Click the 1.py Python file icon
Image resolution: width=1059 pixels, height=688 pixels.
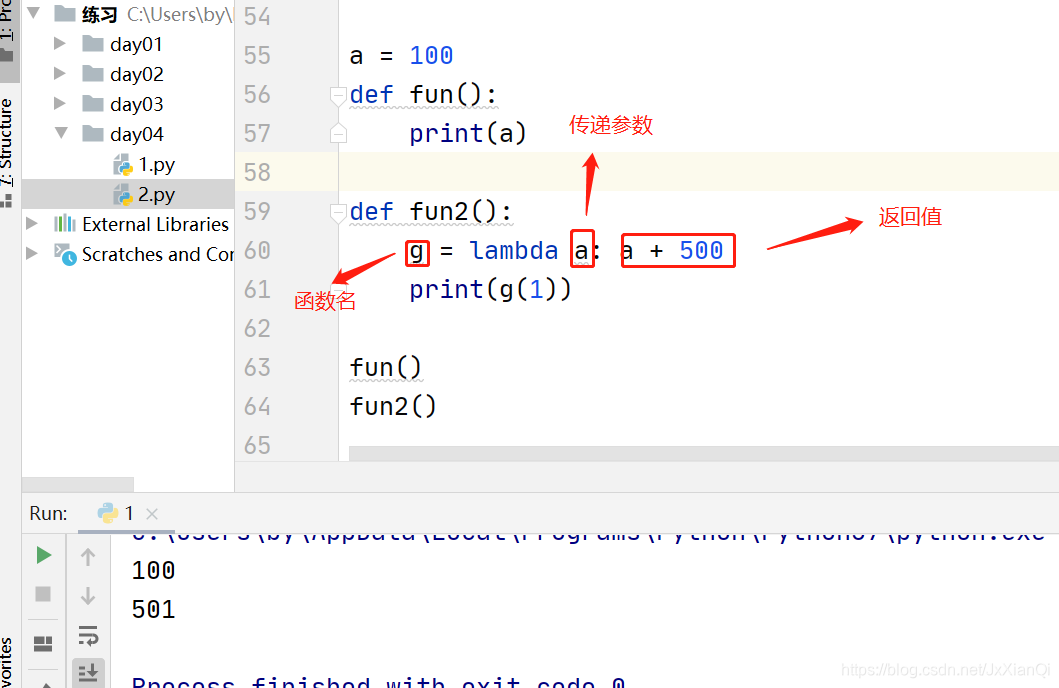(123, 165)
